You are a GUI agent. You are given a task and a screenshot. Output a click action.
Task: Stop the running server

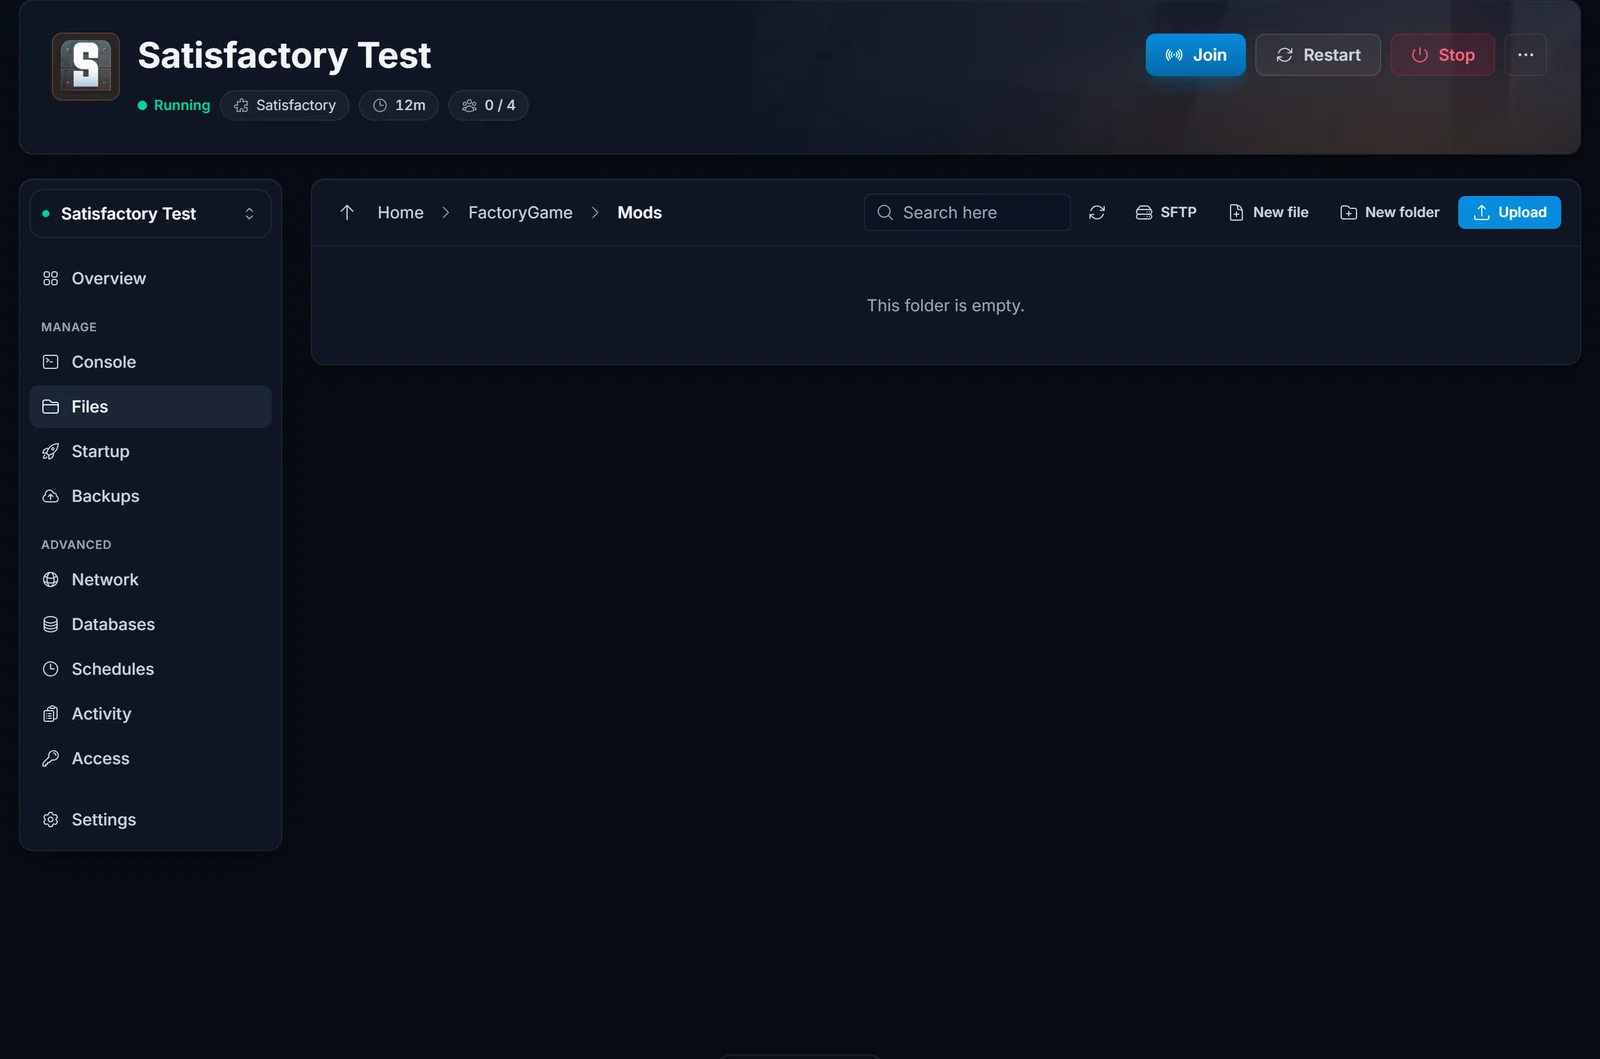[x=1442, y=55]
